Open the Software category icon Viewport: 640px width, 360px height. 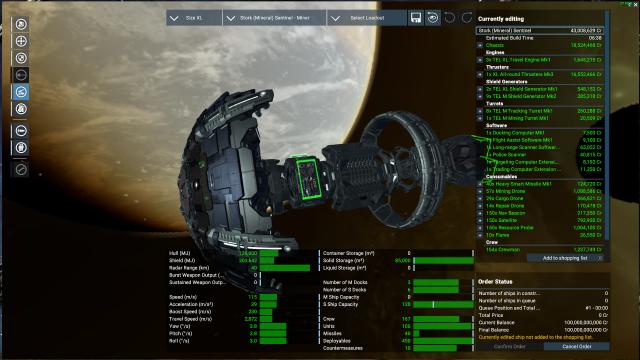[x=21, y=109]
